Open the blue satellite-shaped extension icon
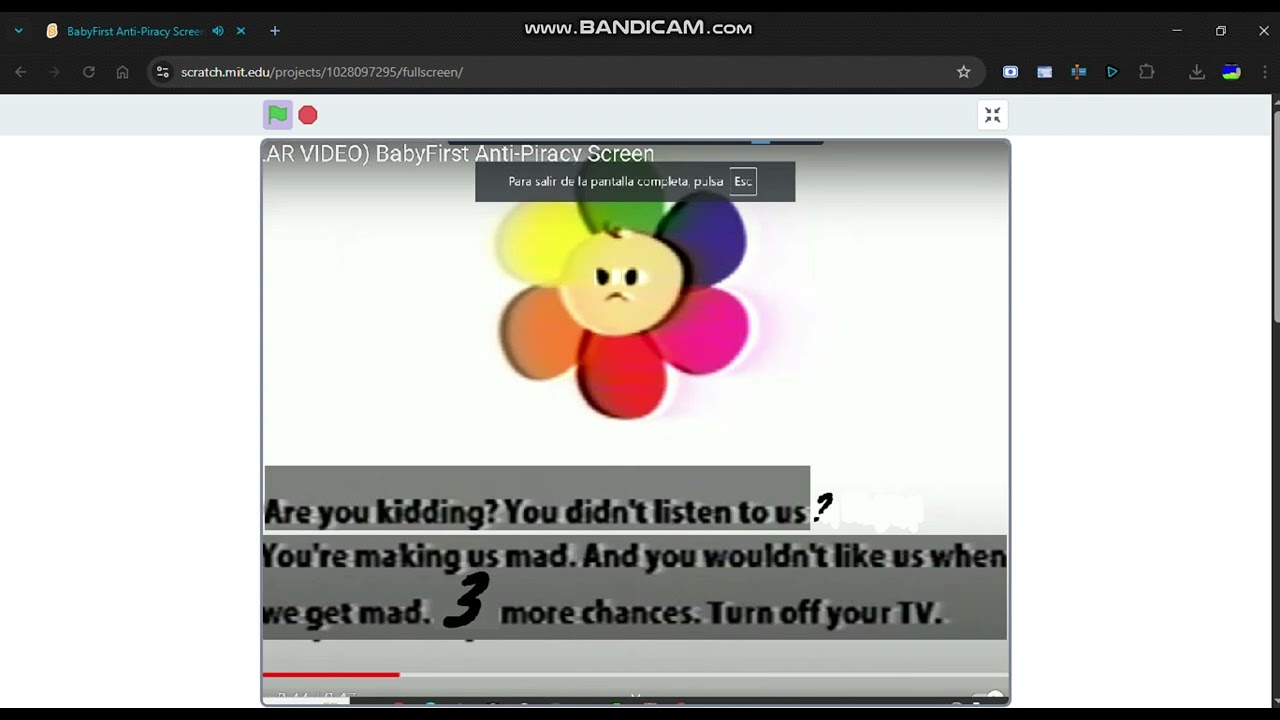 pos(1078,72)
